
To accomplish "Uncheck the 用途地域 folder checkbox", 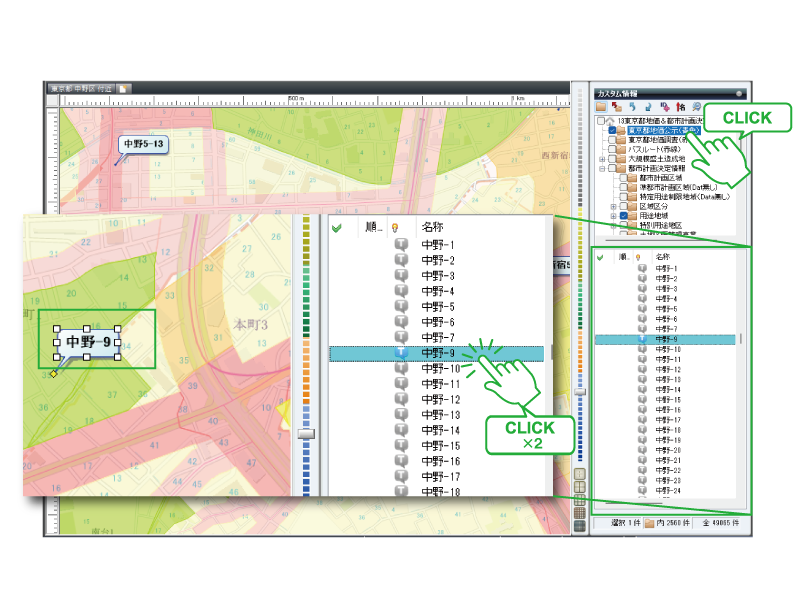I will point(623,216).
